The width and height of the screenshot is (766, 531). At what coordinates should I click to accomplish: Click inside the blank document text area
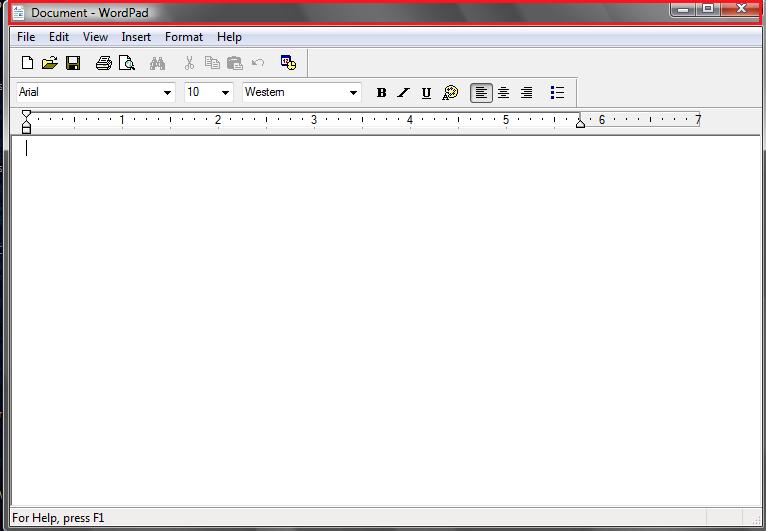[x=380, y=320]
